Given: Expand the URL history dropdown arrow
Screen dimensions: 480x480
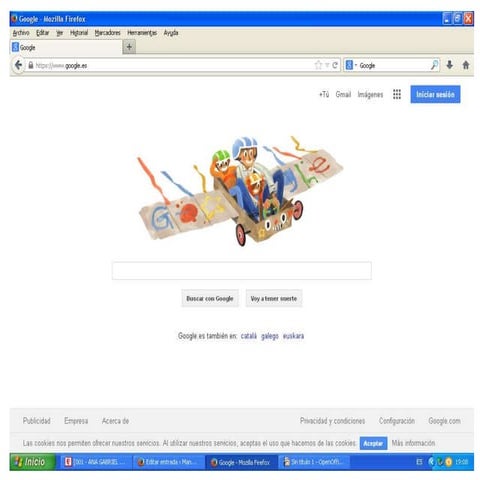Looking at the screenshot, I should coord(327,65).
